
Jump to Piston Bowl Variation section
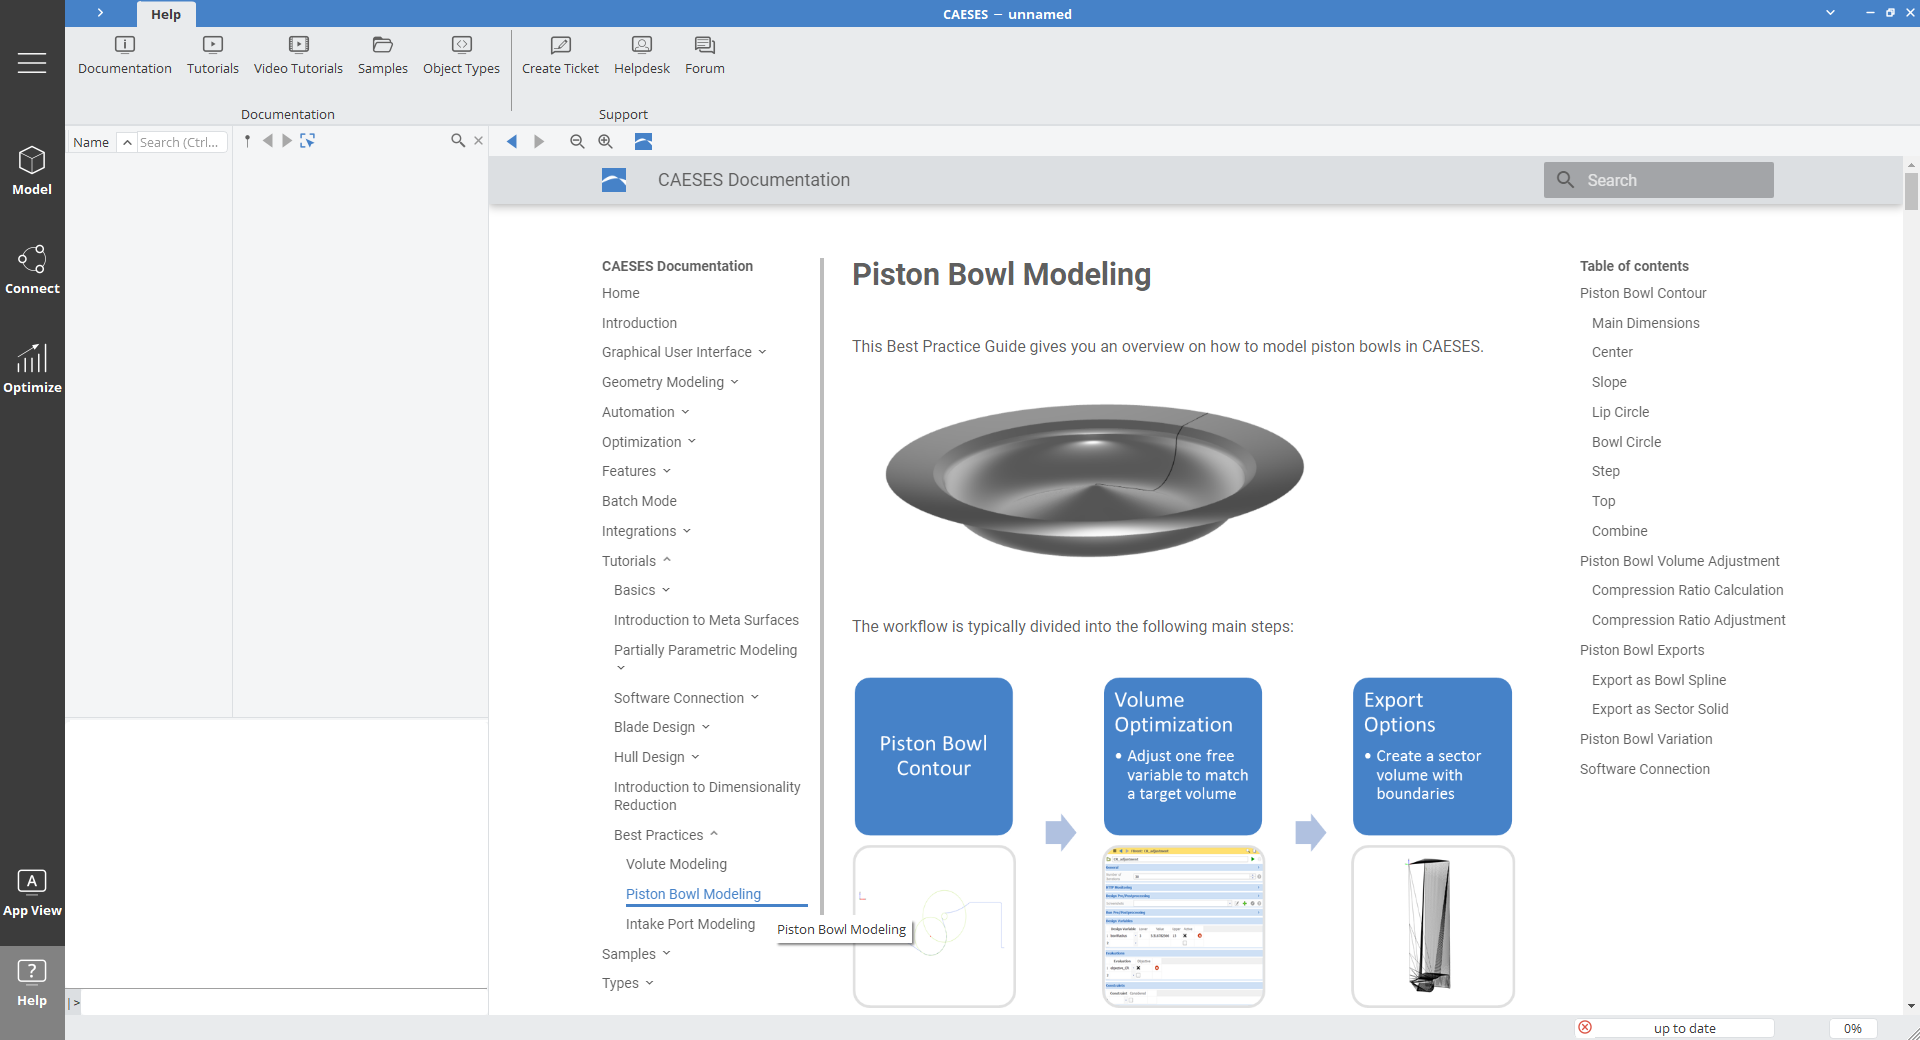click(1646, 739)
